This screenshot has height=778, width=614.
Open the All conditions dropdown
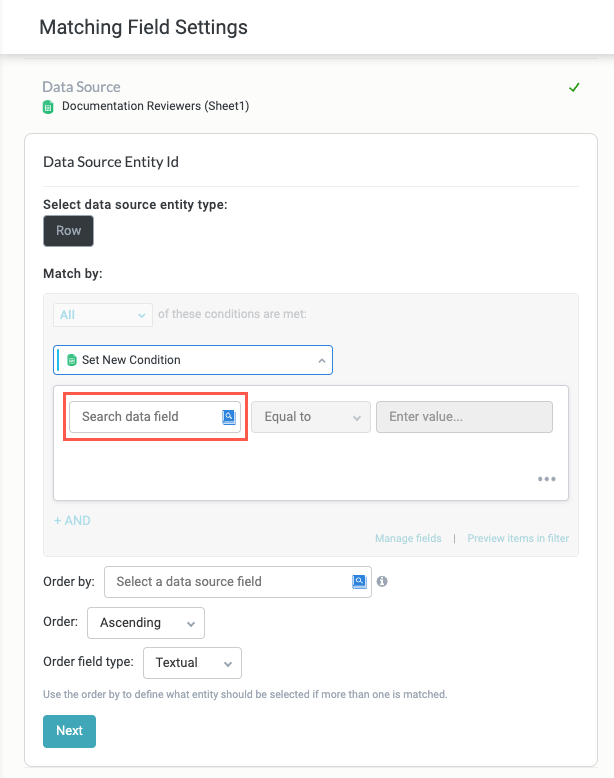(x=102, y=314)
